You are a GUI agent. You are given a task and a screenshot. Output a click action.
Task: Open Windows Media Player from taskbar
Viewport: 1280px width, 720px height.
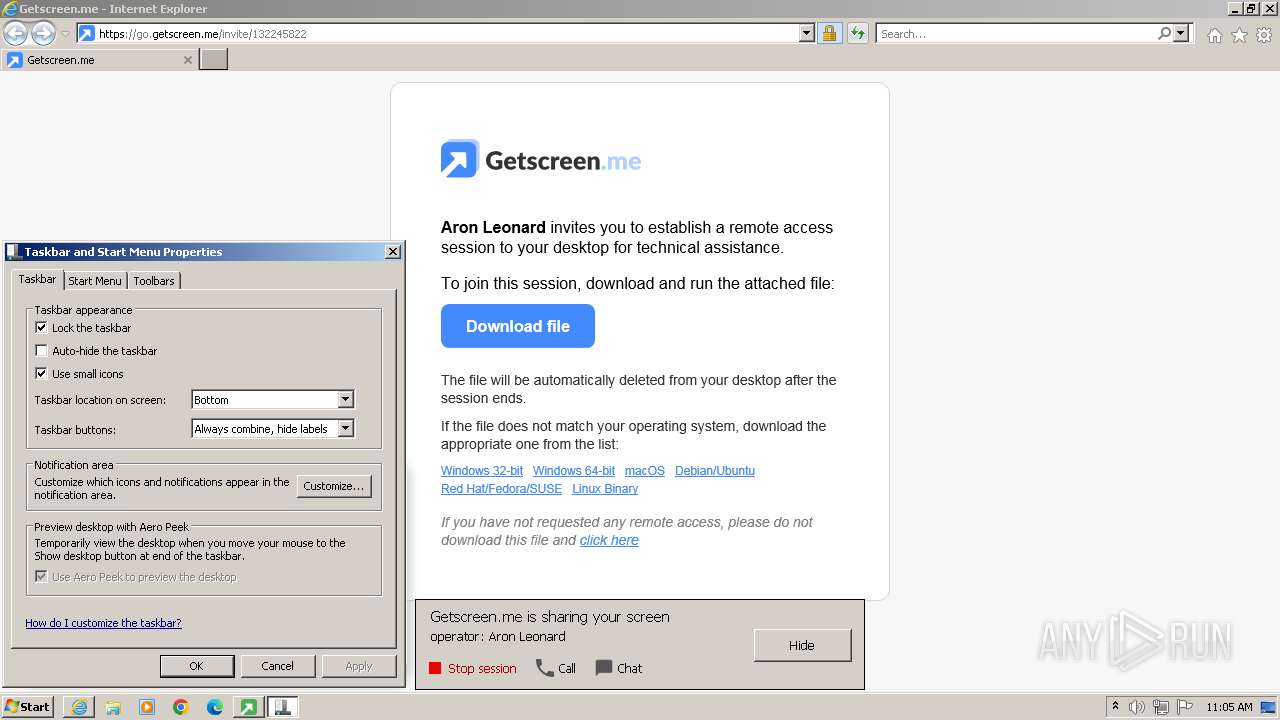[147, 707]
